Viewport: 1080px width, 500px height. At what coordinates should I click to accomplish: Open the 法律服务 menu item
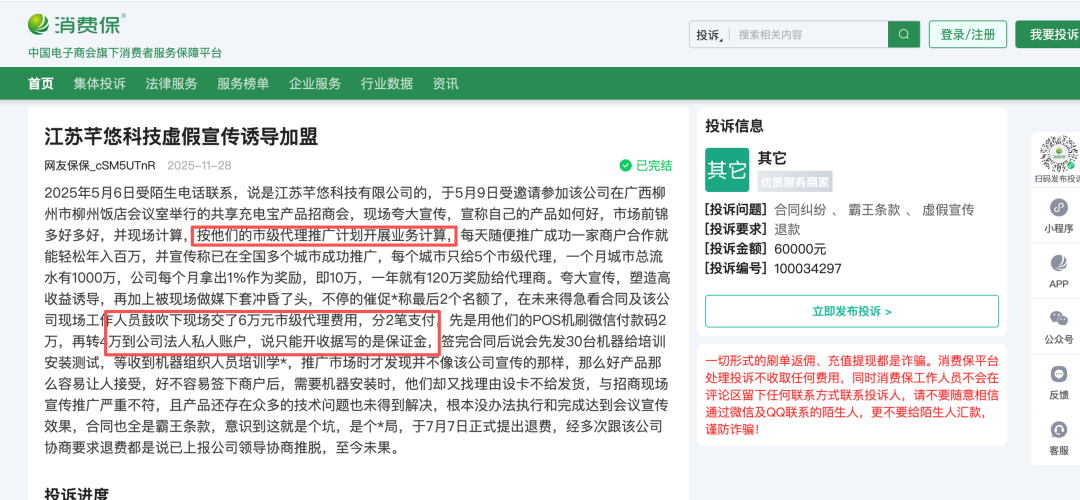pyautogui.click(x=171, y=84)
